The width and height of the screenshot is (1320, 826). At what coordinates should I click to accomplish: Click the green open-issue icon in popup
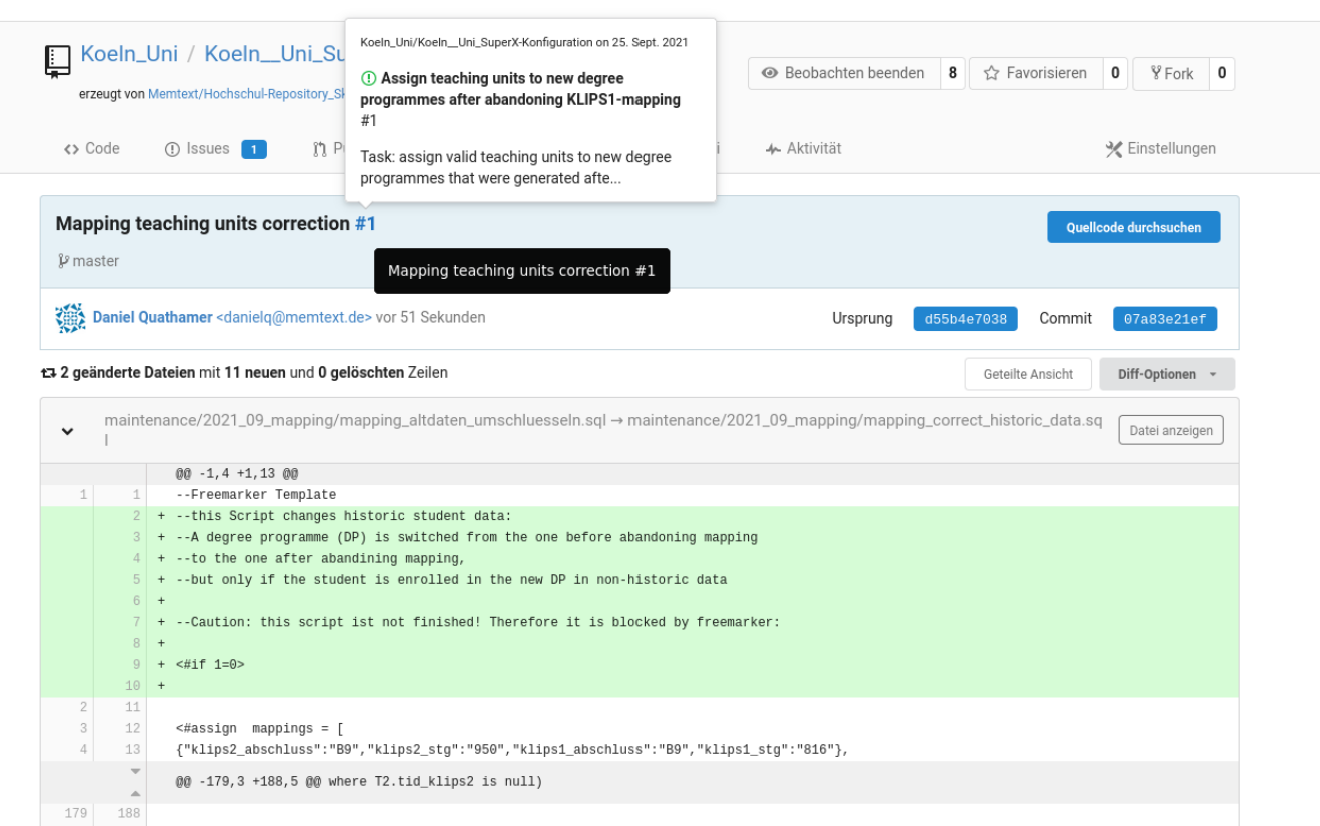(x=368, y=78)
